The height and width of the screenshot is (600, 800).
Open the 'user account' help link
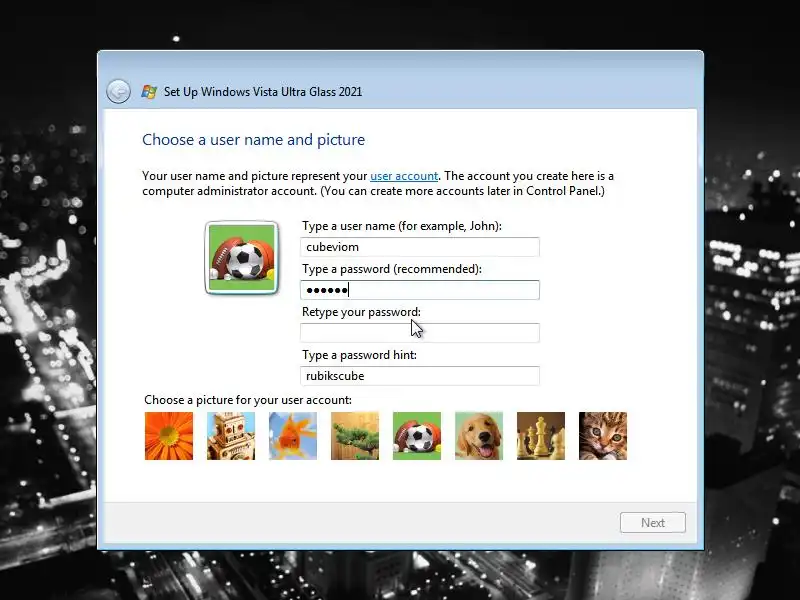(x=404, y=176)
